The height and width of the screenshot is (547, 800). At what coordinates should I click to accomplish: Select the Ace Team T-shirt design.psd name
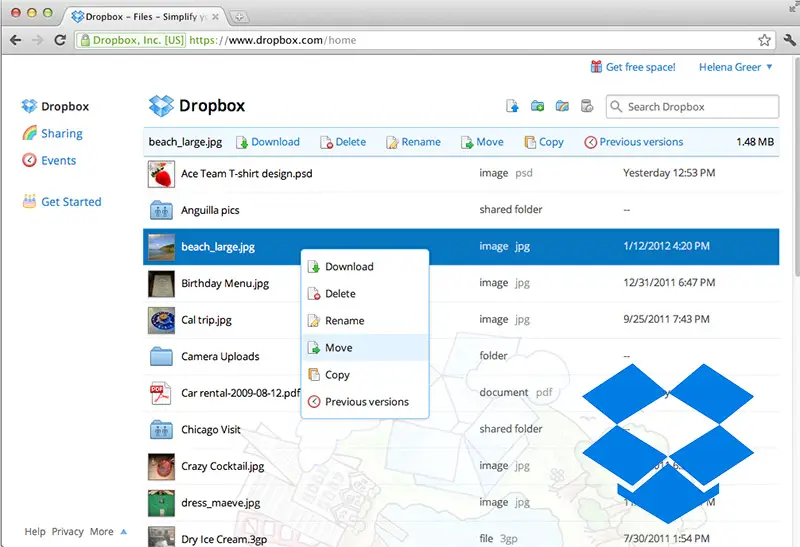point(246,173)
